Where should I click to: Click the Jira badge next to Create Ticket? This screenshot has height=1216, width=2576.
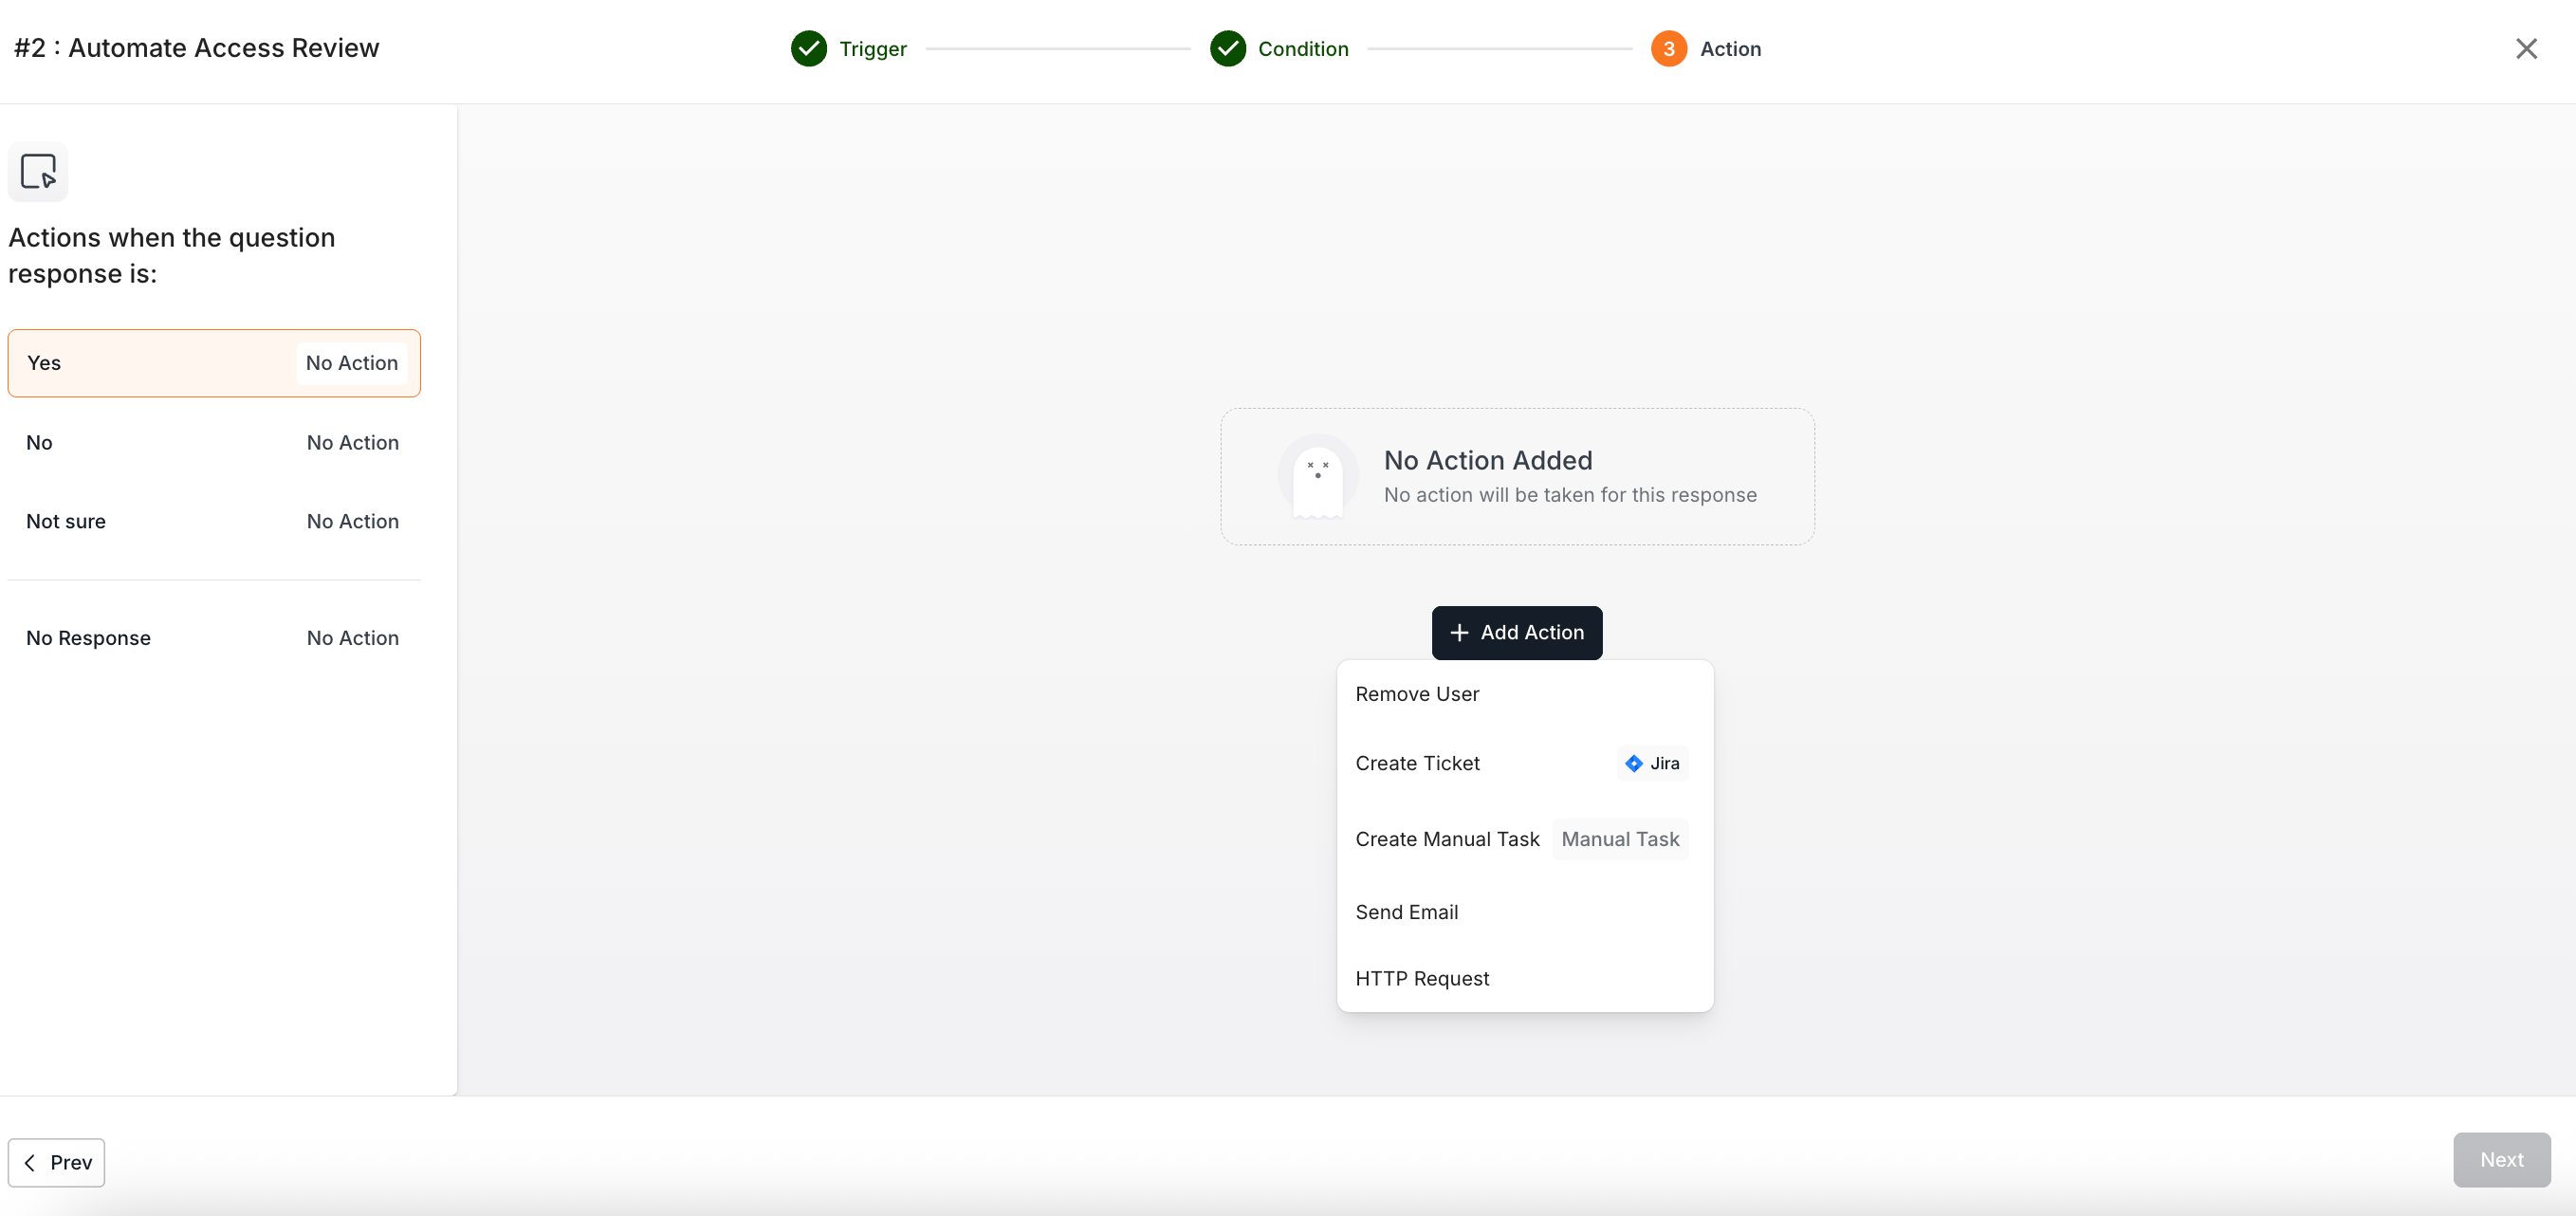coord(1652,763)
